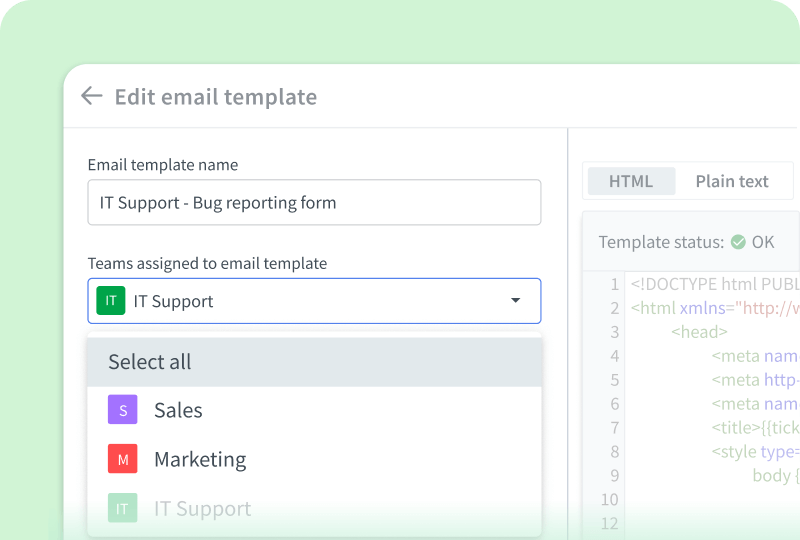Screen dimensions: 800x540
Task: Switch to the Plain text tab
Action: (732, 181)
